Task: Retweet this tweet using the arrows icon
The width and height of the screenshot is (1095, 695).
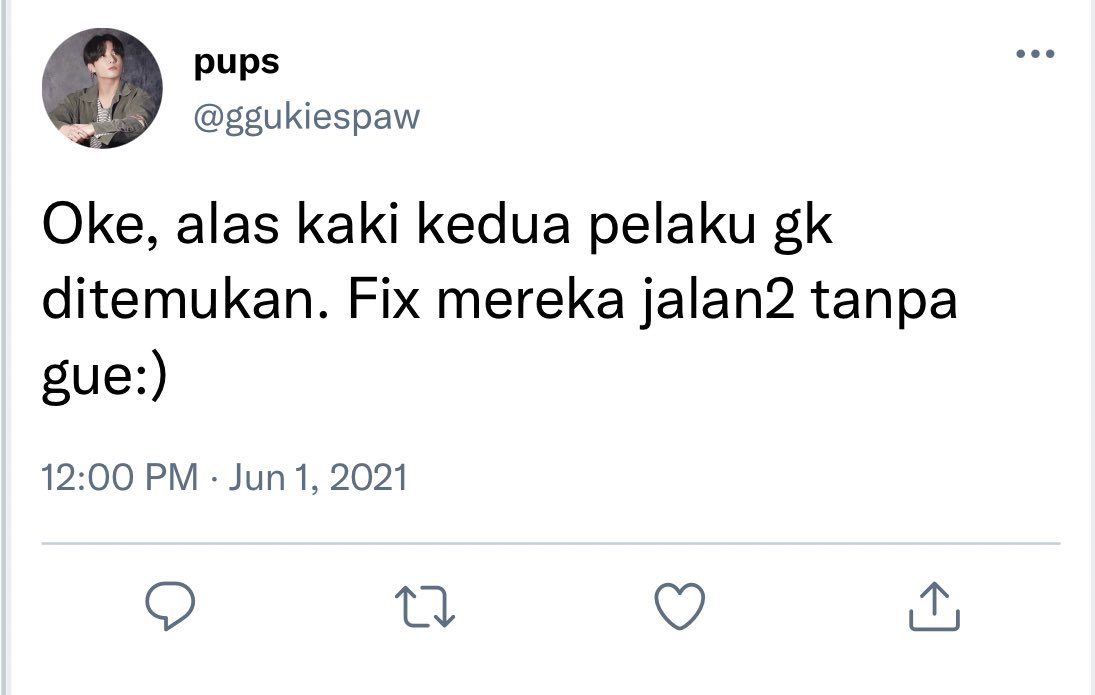Action: pyautogui.click(x=425, y=606)
